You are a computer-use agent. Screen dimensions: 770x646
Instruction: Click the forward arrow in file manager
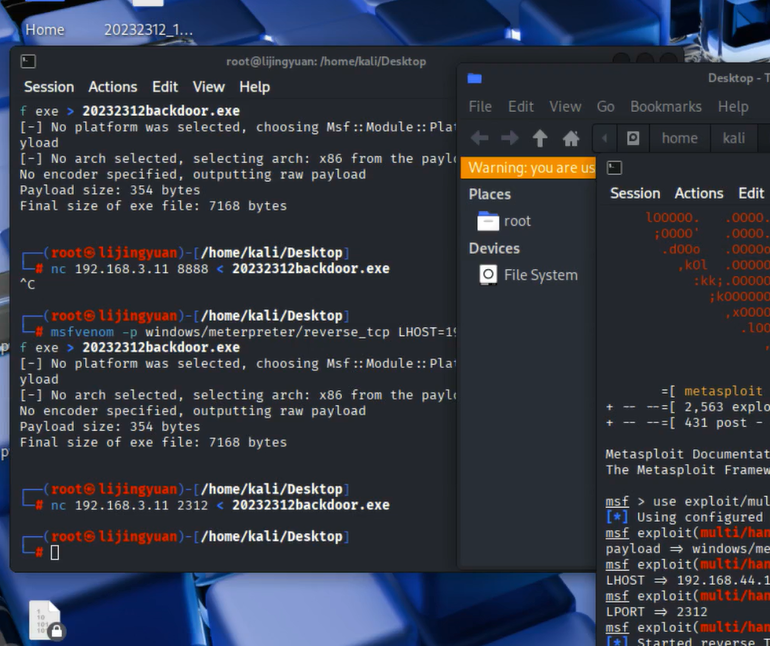tap(510, 138)
